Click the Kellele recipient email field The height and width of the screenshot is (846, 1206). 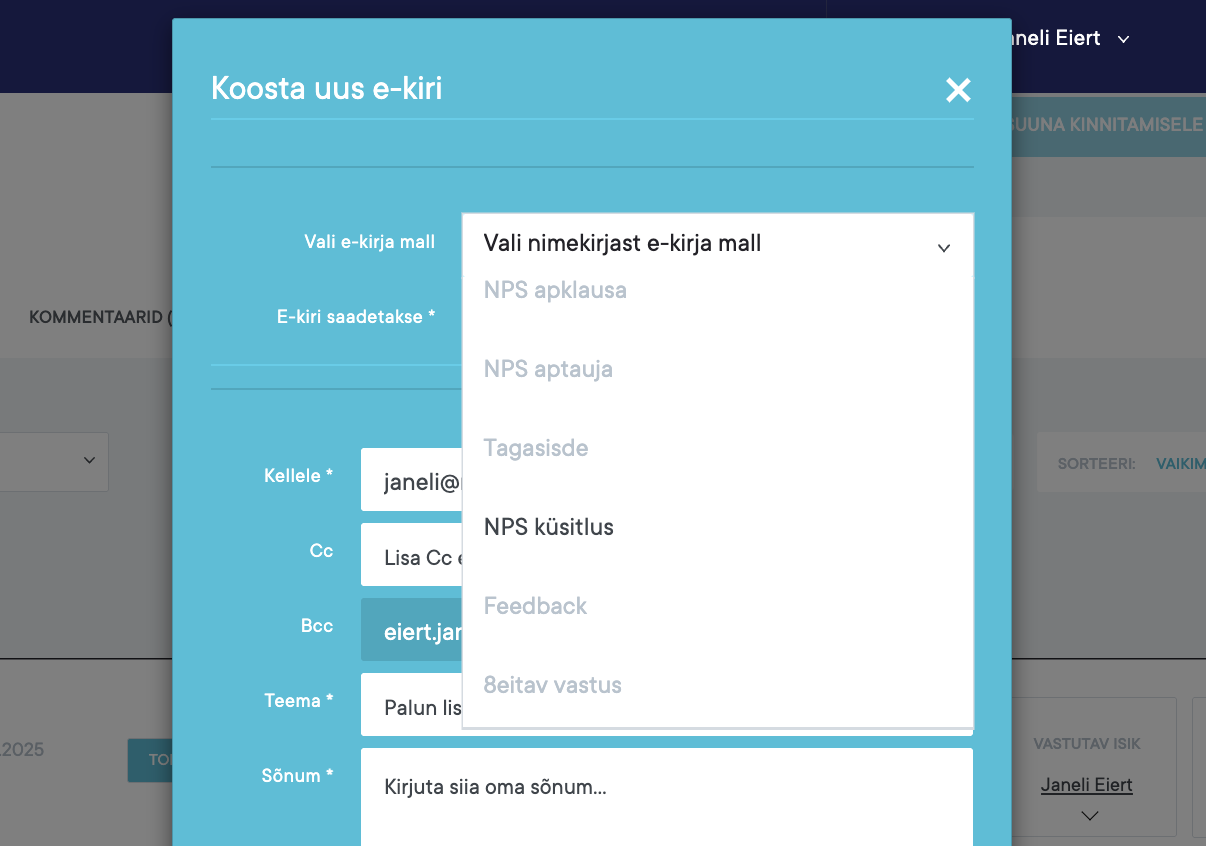point(411,481)
